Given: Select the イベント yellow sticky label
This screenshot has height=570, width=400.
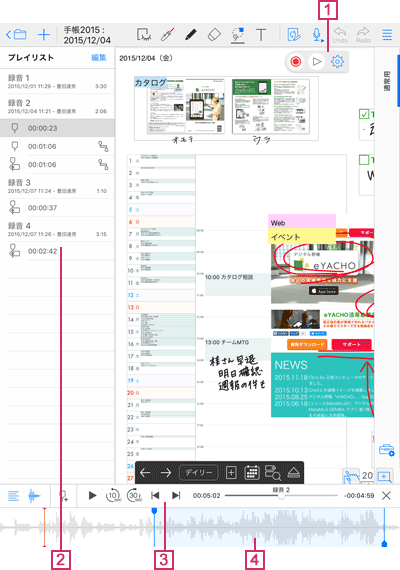Looking at the screenshot, I should 302,236.
